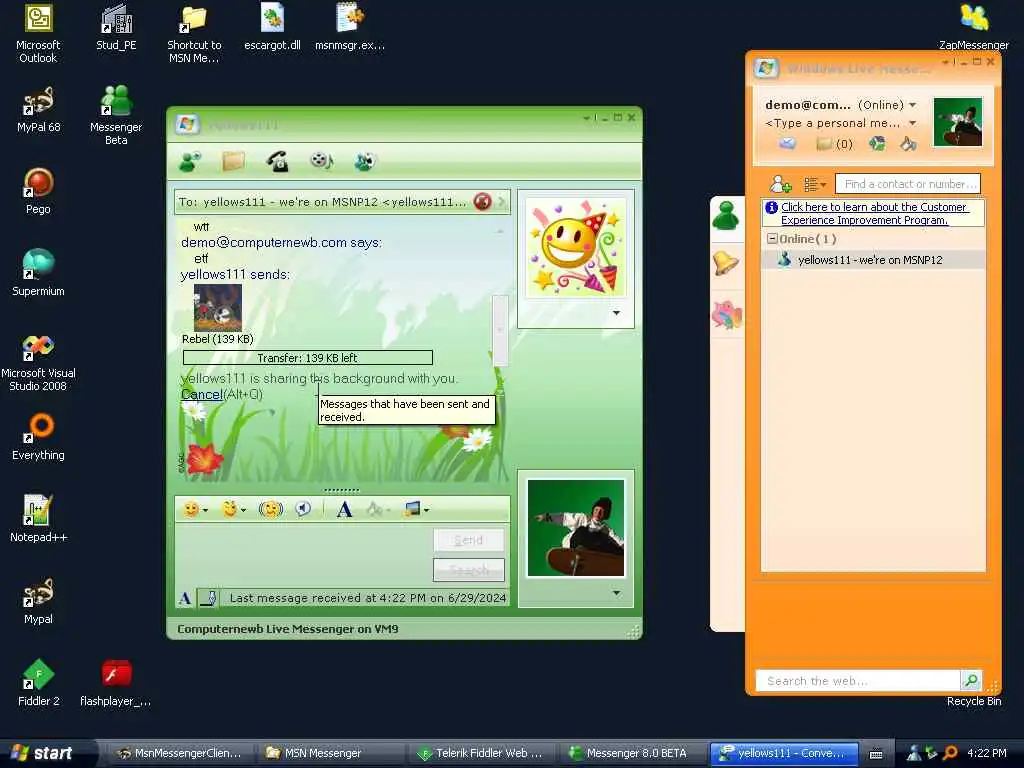Open the Rebel image thumbnail
Screen dimensions: 1024x768
(218, 308)
